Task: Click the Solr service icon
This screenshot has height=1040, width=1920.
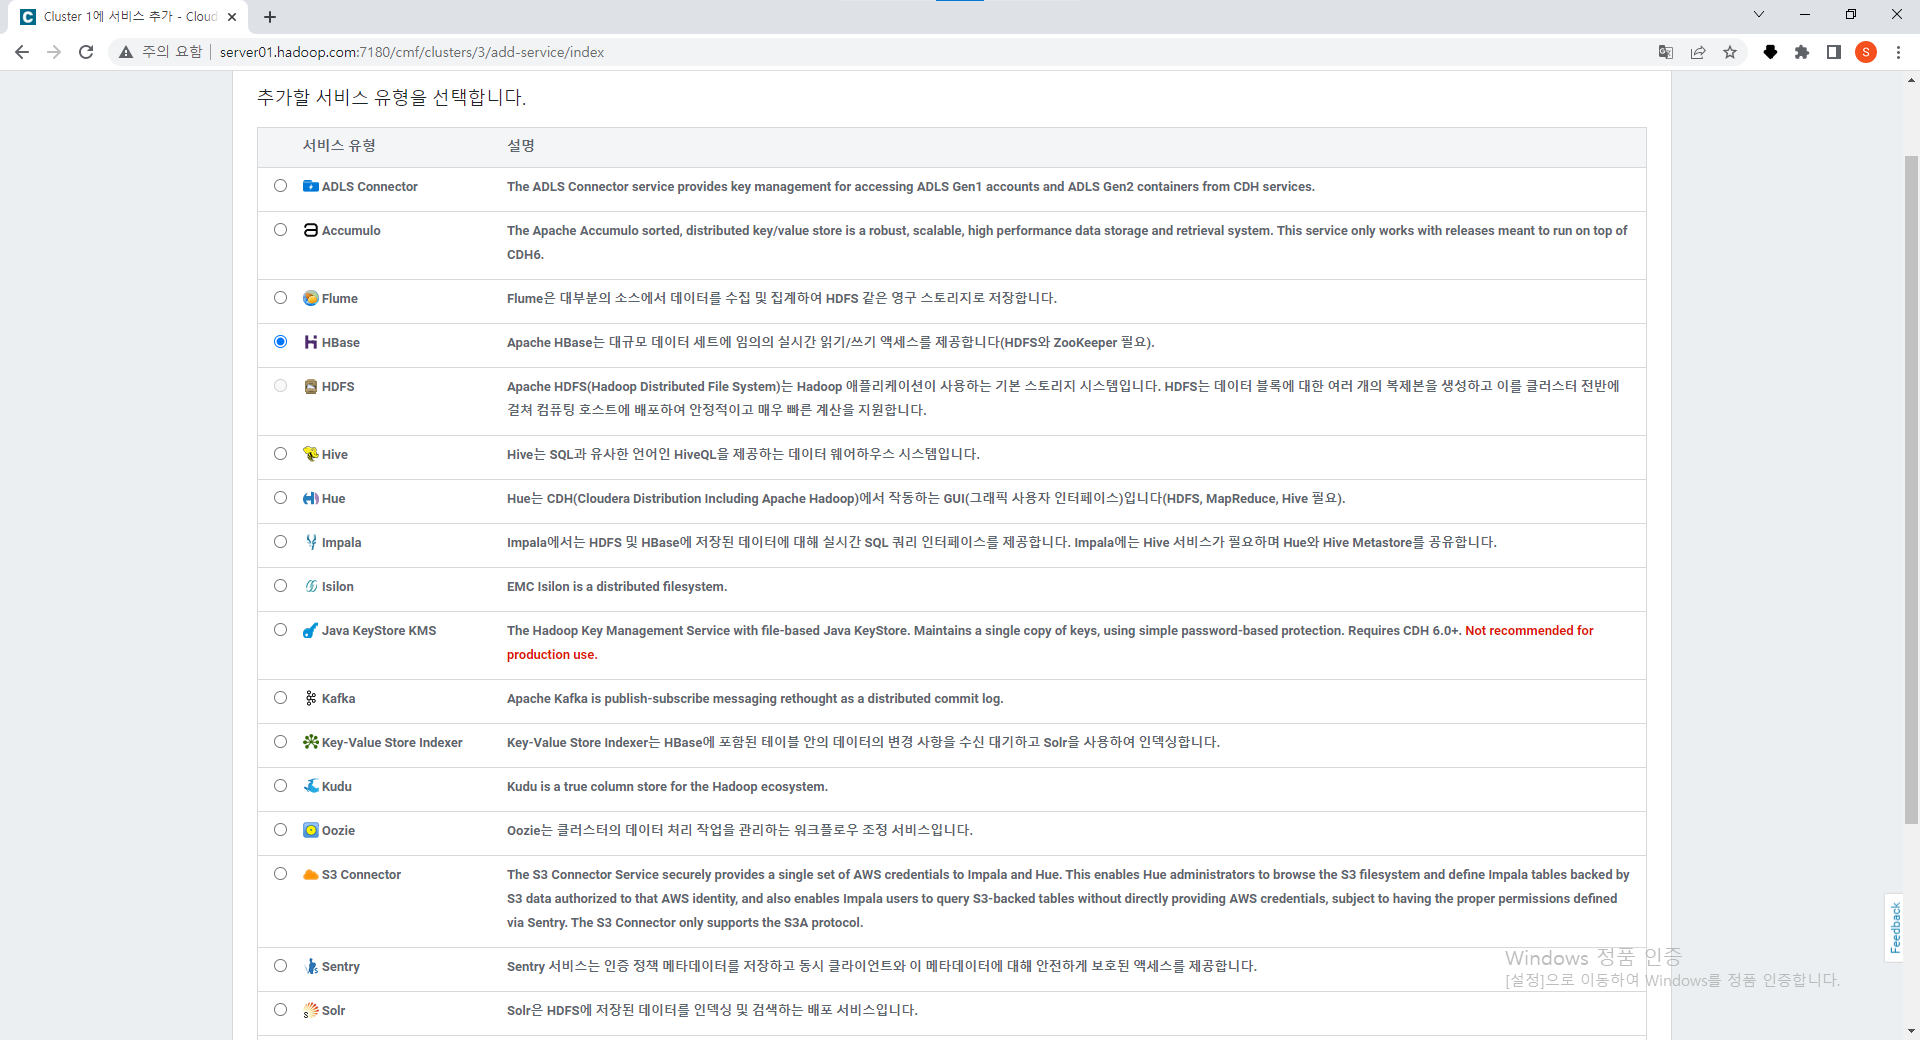Action: pos(311,1010)
